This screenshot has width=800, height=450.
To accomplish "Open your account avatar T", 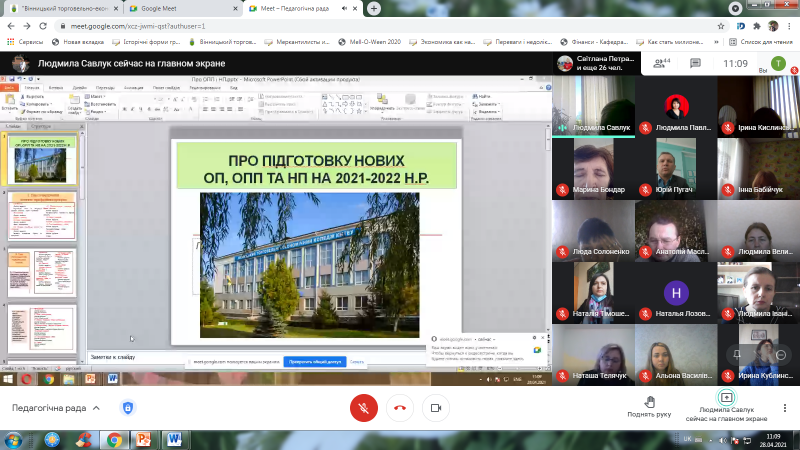I will [x=778, y=63].
